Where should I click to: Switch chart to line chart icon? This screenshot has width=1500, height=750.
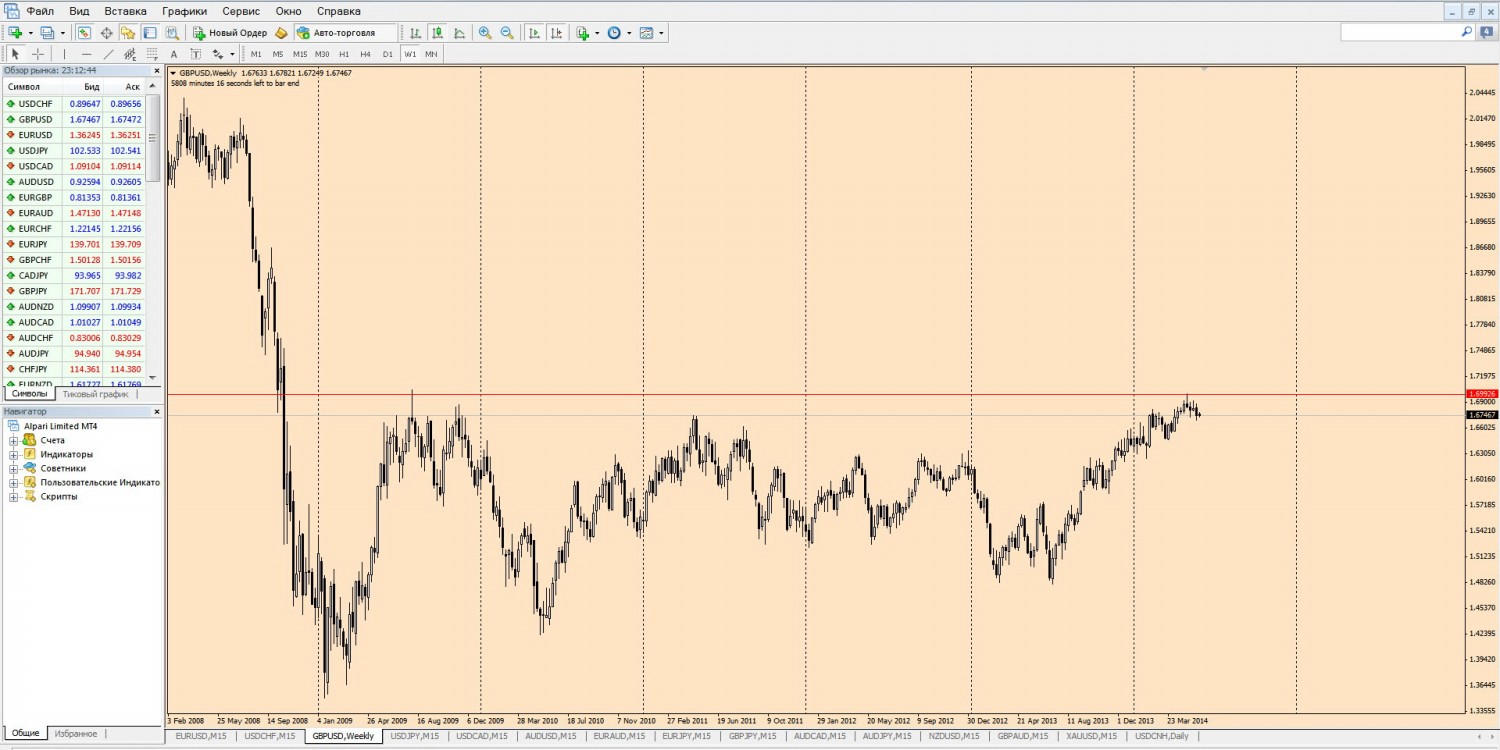pos(459,33)
